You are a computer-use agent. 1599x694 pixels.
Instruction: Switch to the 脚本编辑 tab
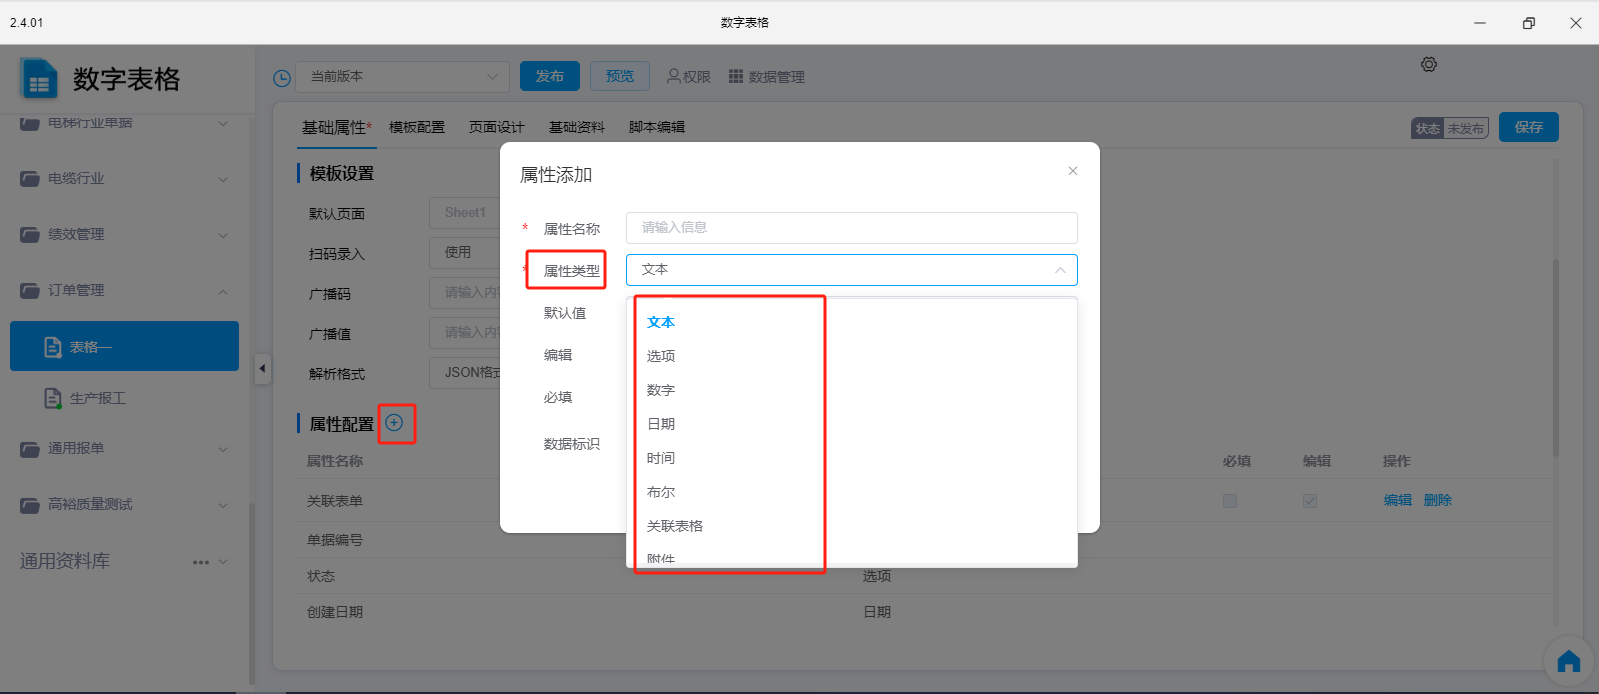coord(657,128)
